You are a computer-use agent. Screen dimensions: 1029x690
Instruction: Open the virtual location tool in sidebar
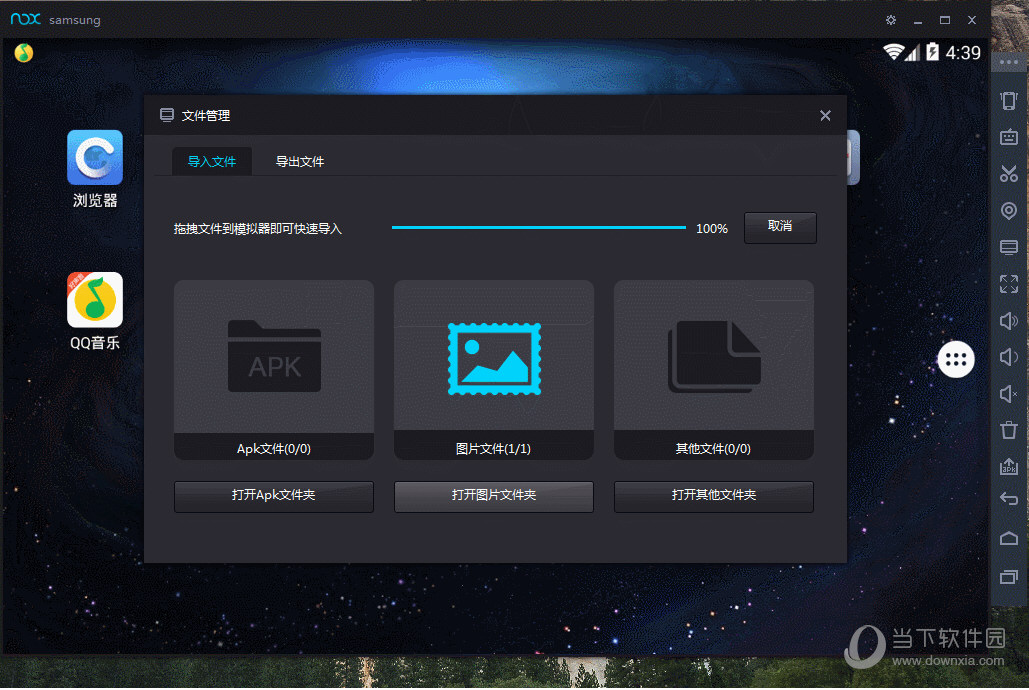tap(1008, 210)
